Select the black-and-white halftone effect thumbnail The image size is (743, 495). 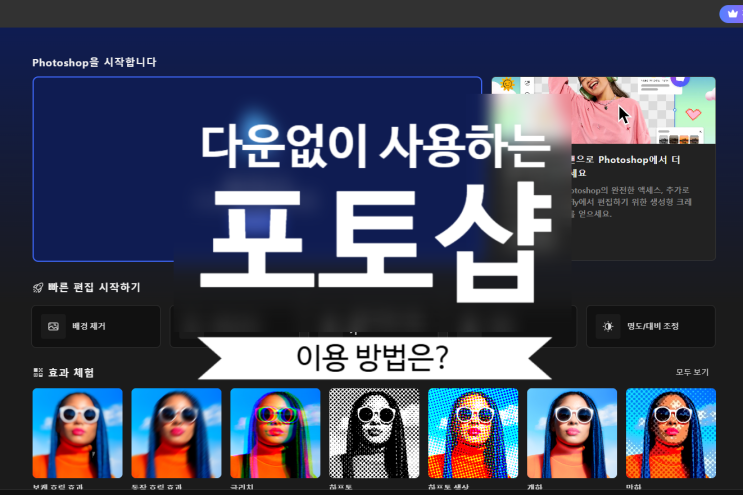click(x=374, y=433)
